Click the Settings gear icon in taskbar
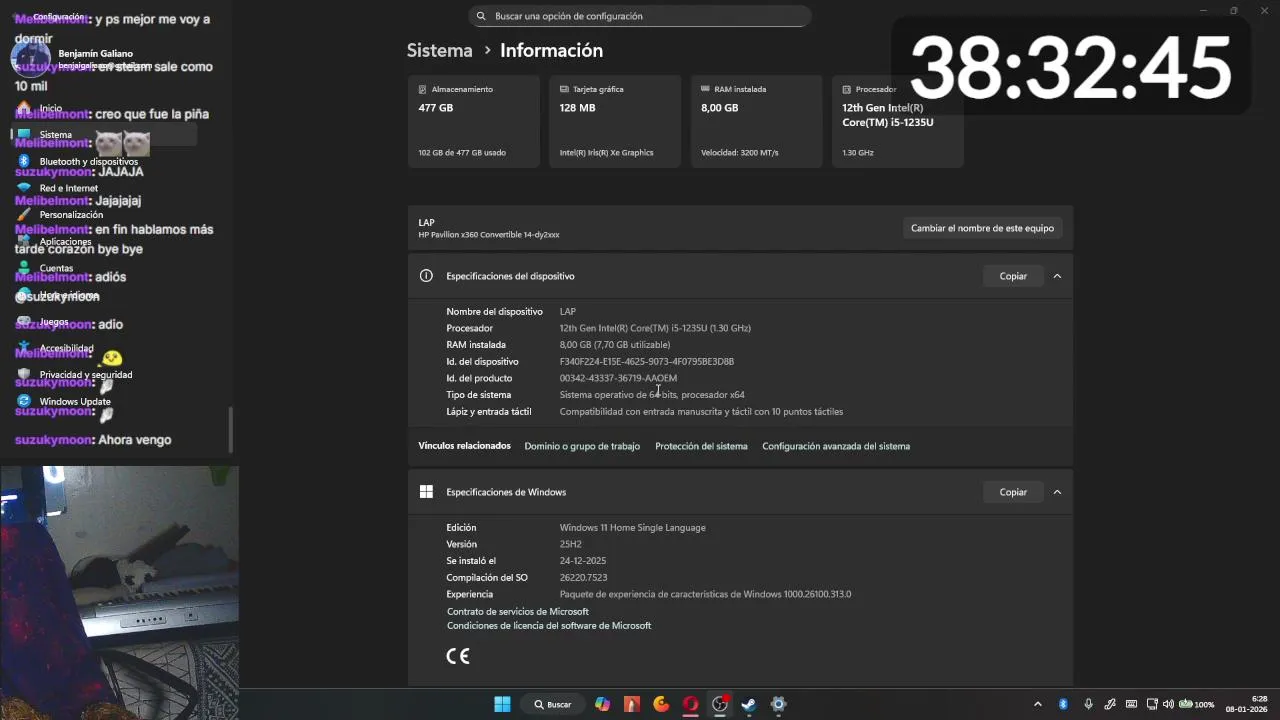1280x720 pixels. click(778, 704)
